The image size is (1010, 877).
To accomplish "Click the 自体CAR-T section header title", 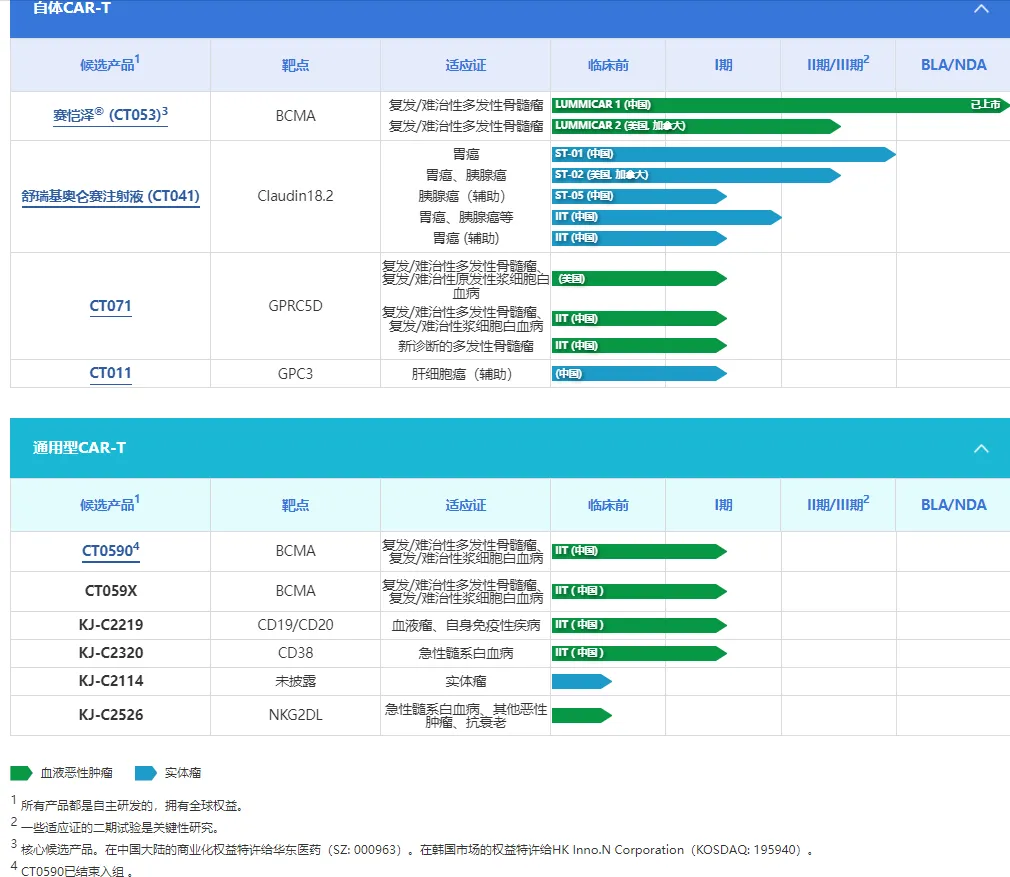I will pos(72,9).
